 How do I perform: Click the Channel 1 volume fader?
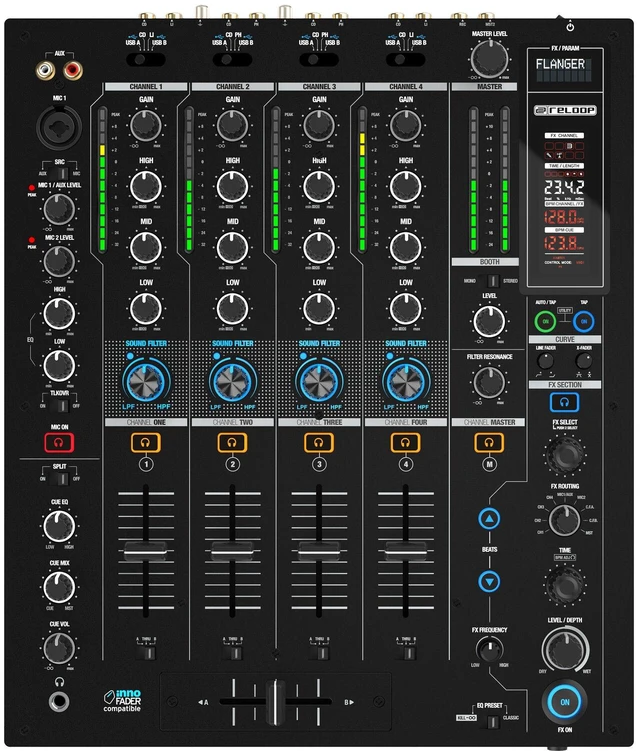146,551
